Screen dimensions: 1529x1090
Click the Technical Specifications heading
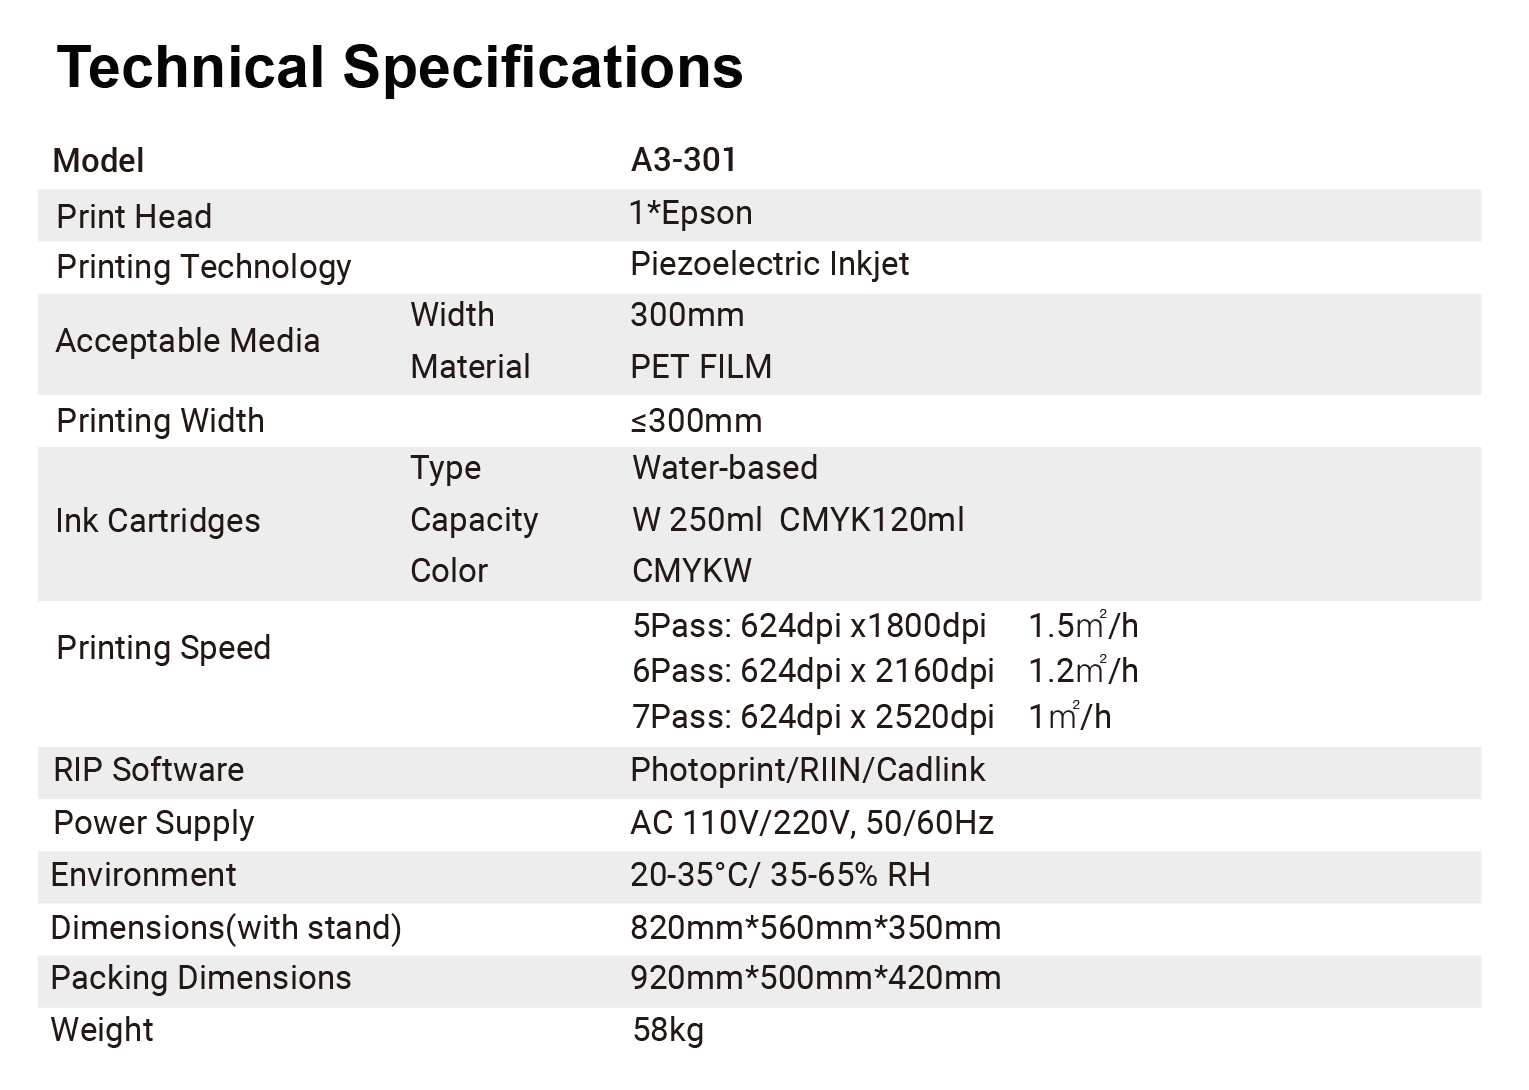tap(400, 67)
